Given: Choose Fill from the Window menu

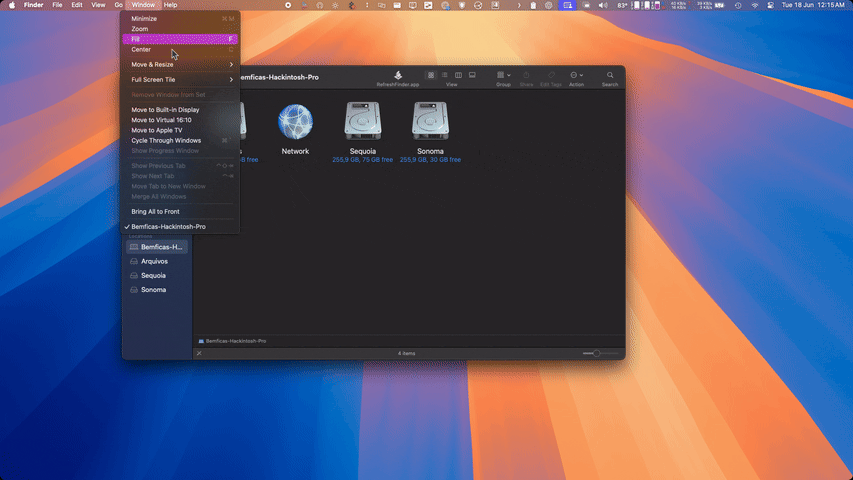Looking at the screenshot, I should pyautogui.click(x=180, y=39).
